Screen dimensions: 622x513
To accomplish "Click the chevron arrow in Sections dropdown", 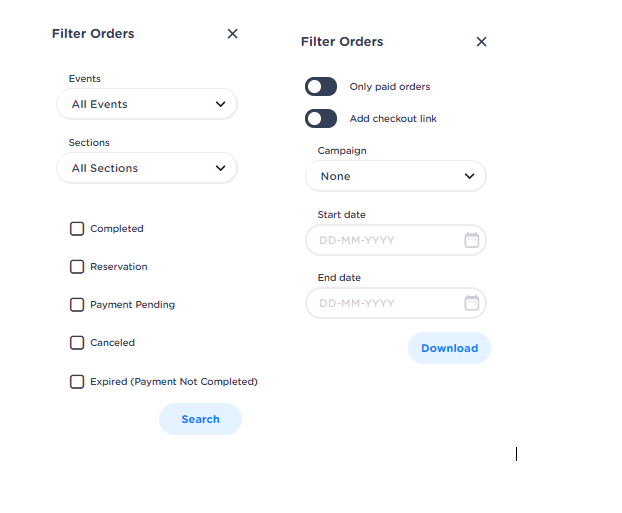I will (x=221, y=168).
